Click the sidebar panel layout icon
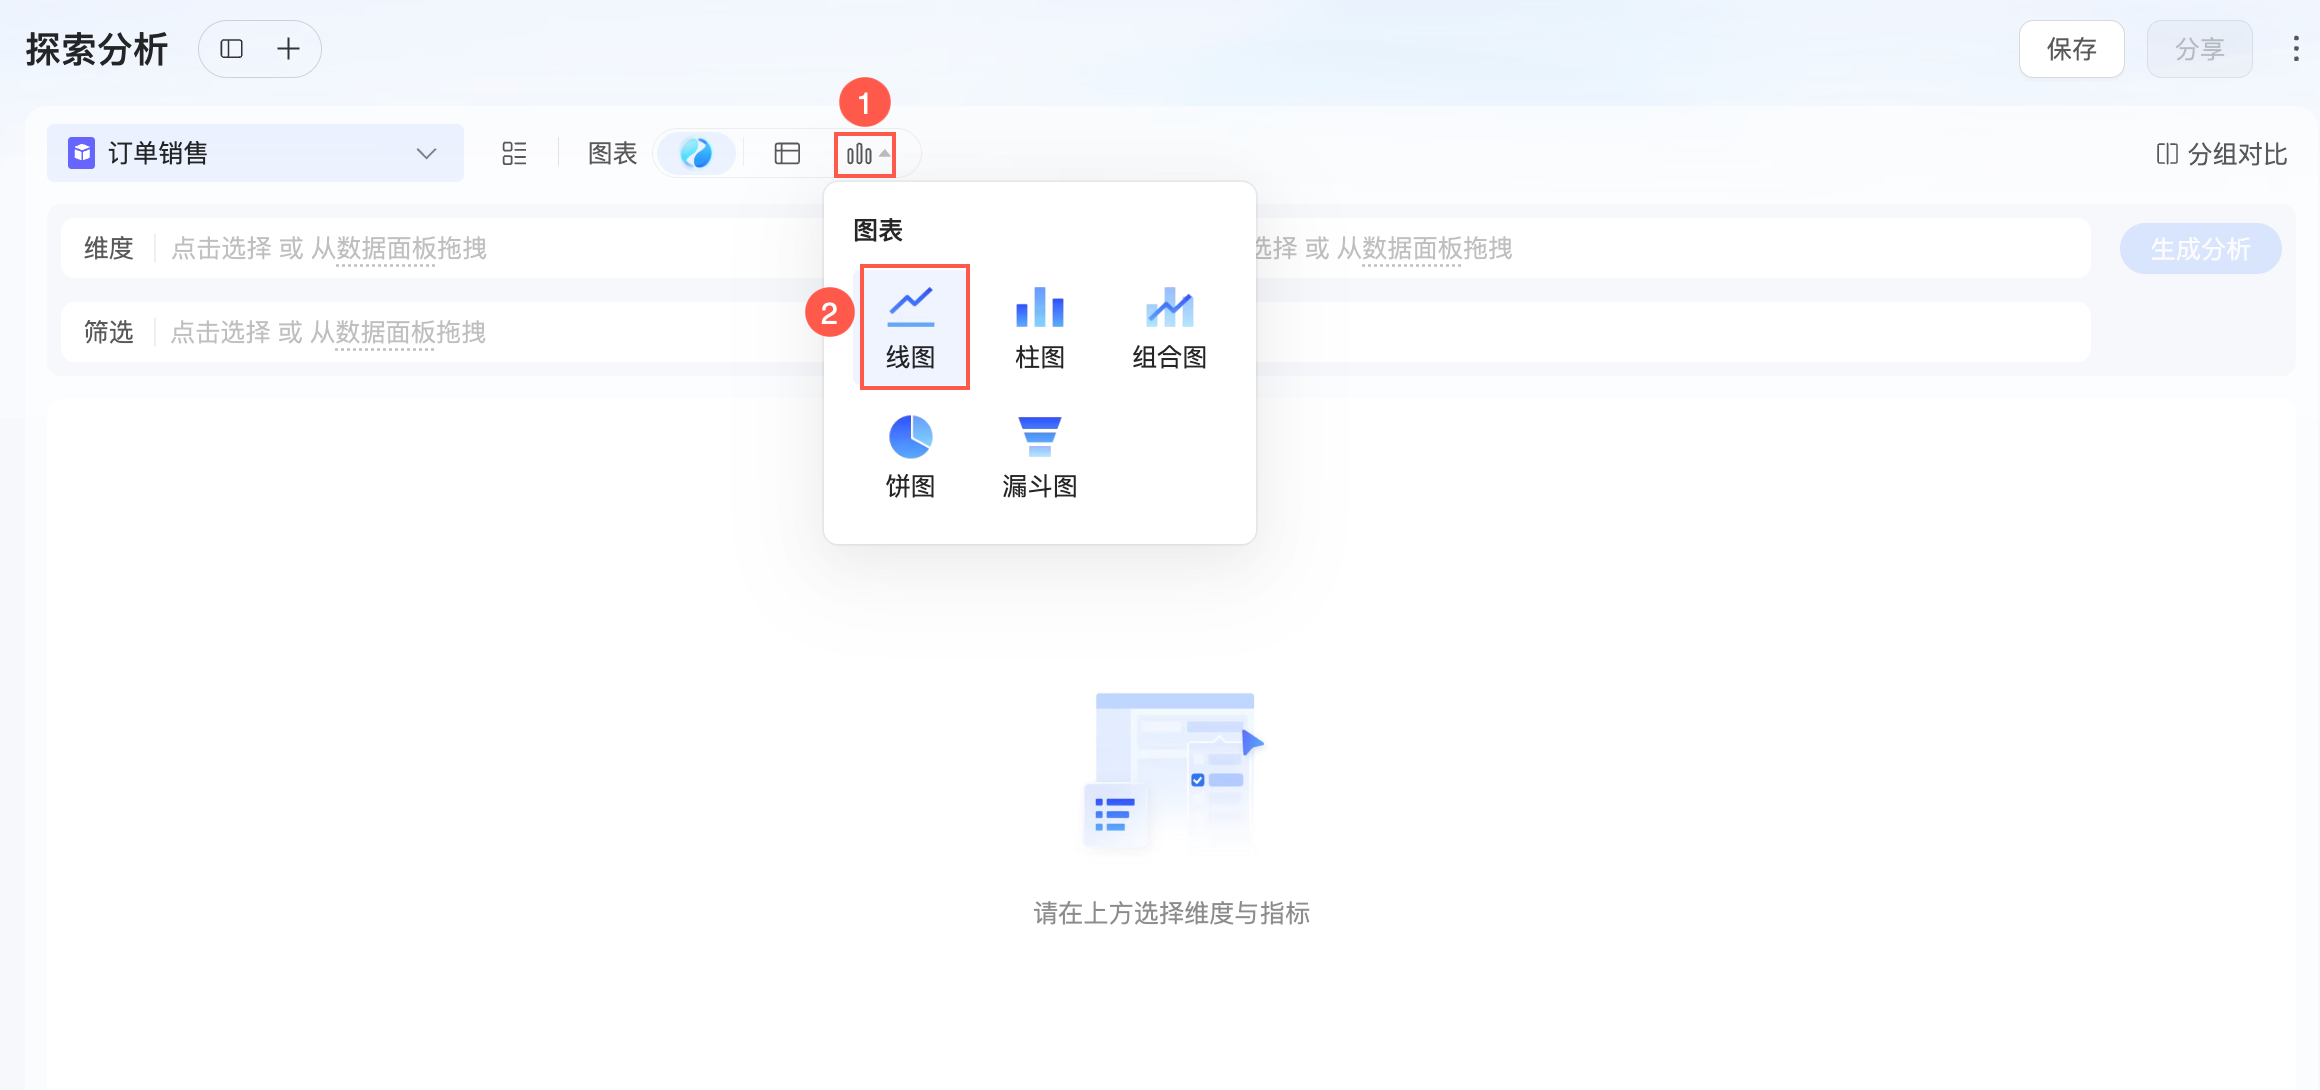Viewport: 2320px width, 1090px height. (232, 49)
